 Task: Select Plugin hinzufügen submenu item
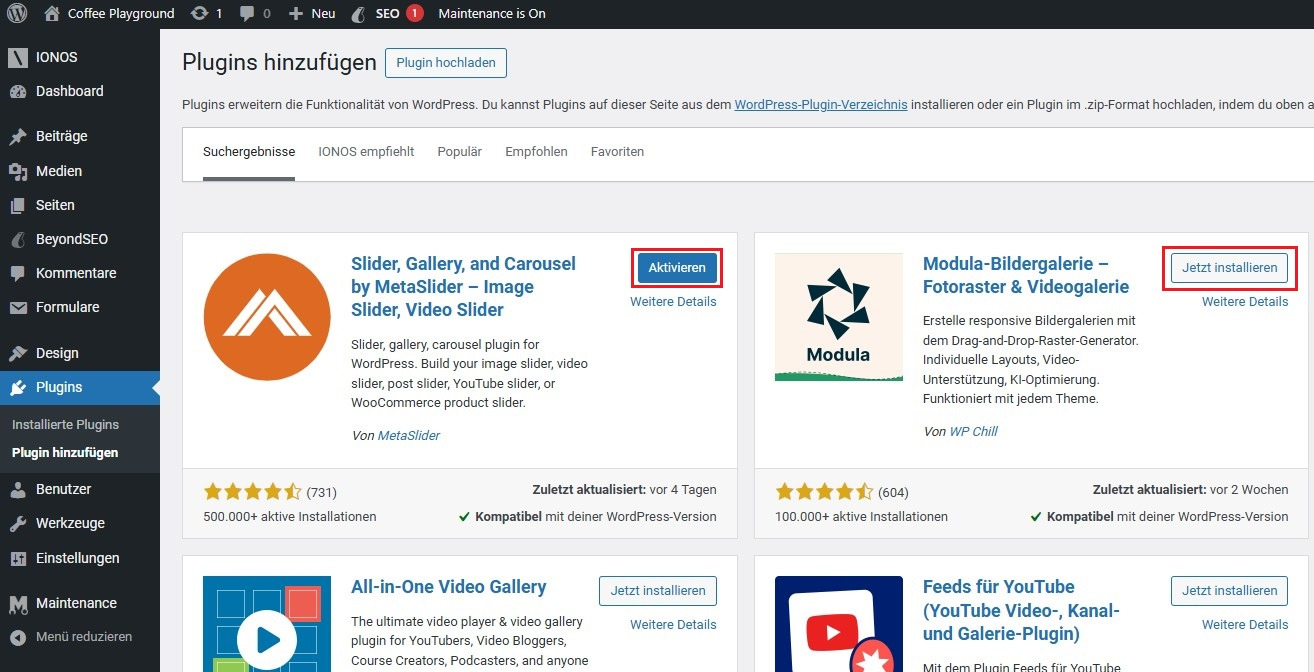click(x=65, y=452)
